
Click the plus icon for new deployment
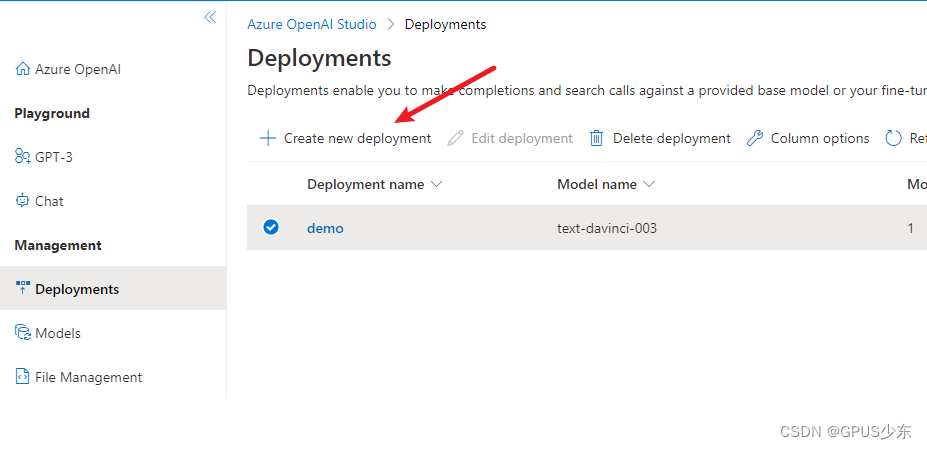pos(268,138)
